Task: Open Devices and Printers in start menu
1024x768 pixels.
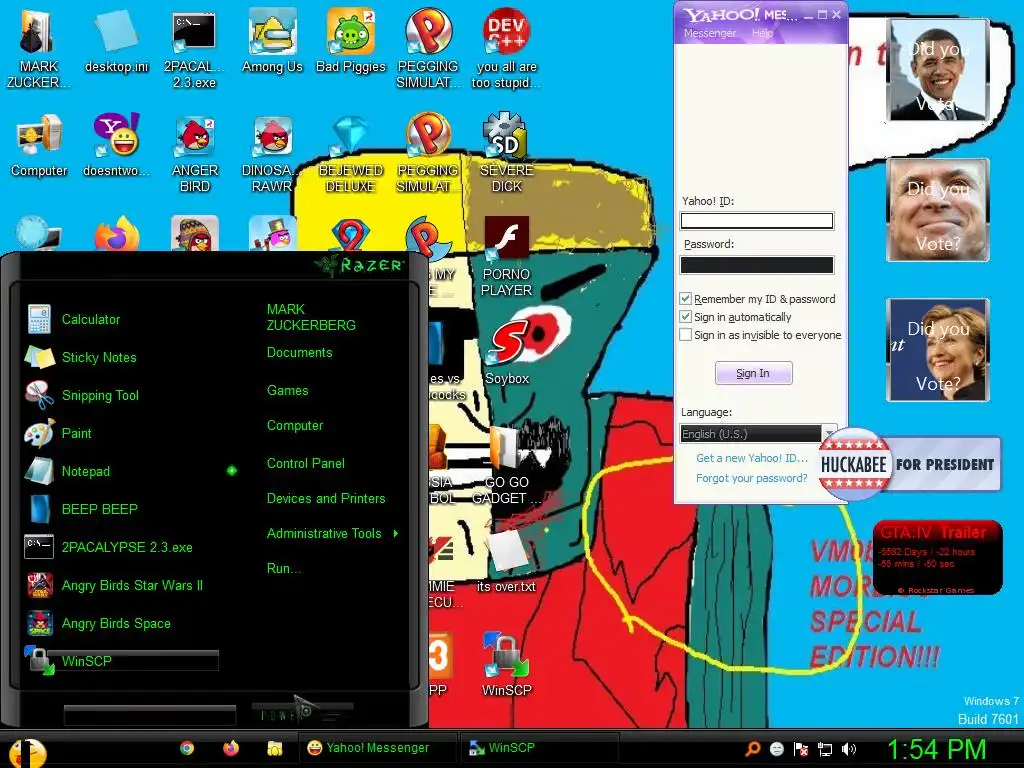Action: (326, 498)
